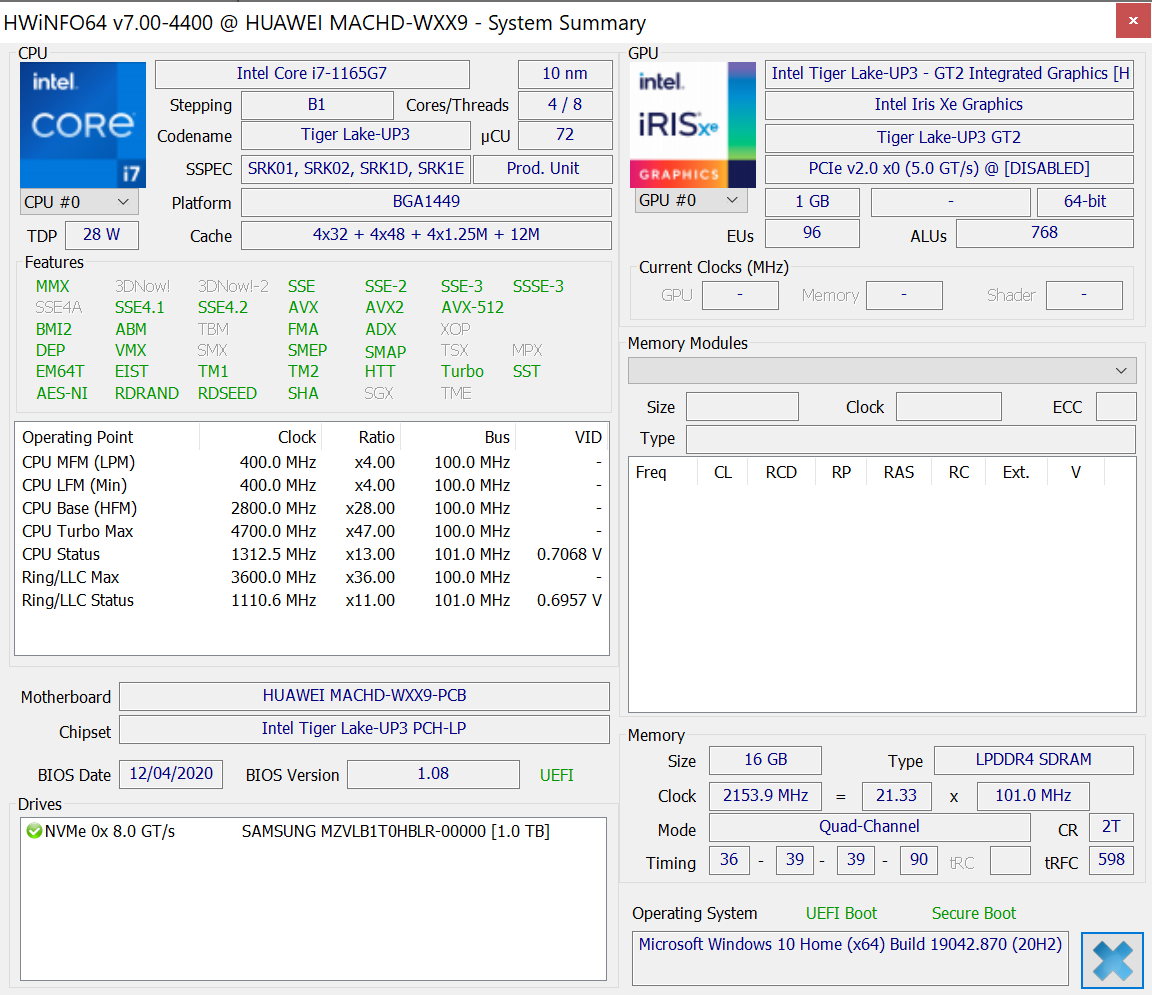Click the PCIe v2.0 x0 DISABLED field
This screenshot has width=1152, height=995.
(x=949, y=168)
